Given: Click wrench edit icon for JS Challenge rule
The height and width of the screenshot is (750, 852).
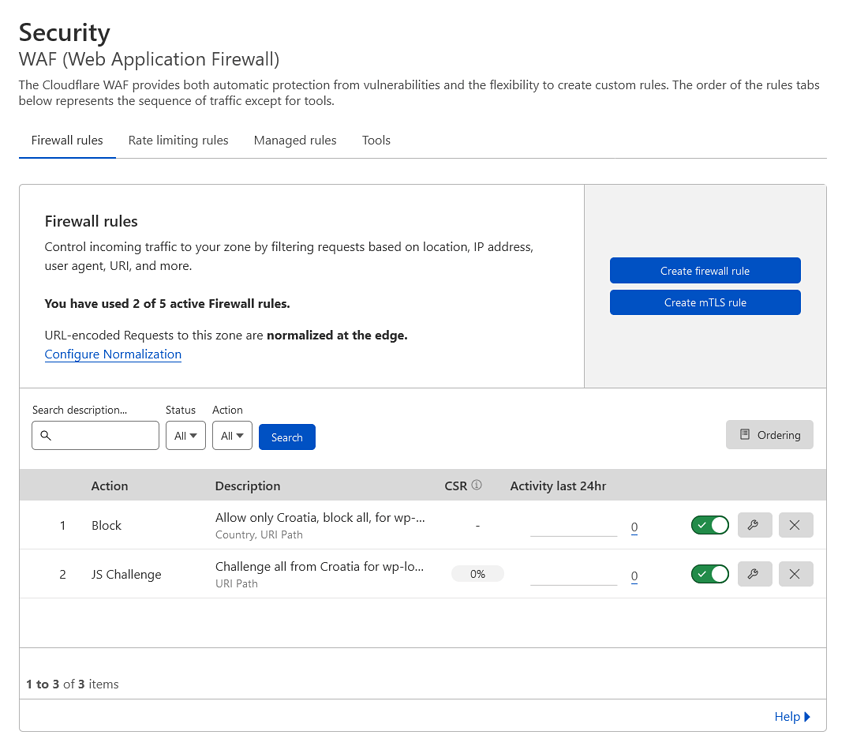Looking at the screenshot, I should tap(754, 574).
